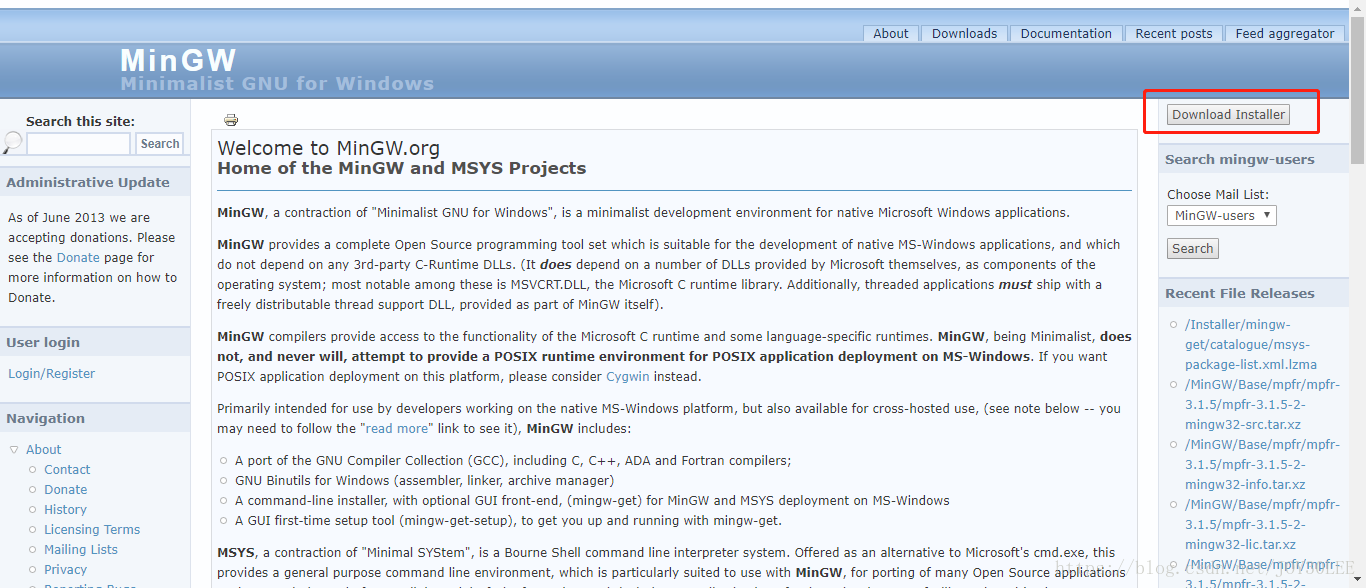The height and width of the screenshot is (588, 1366).
Task: Open the mpfr-3.1.5-2-mingw32-lic.tar.xz link
Action: point(1262,524)
